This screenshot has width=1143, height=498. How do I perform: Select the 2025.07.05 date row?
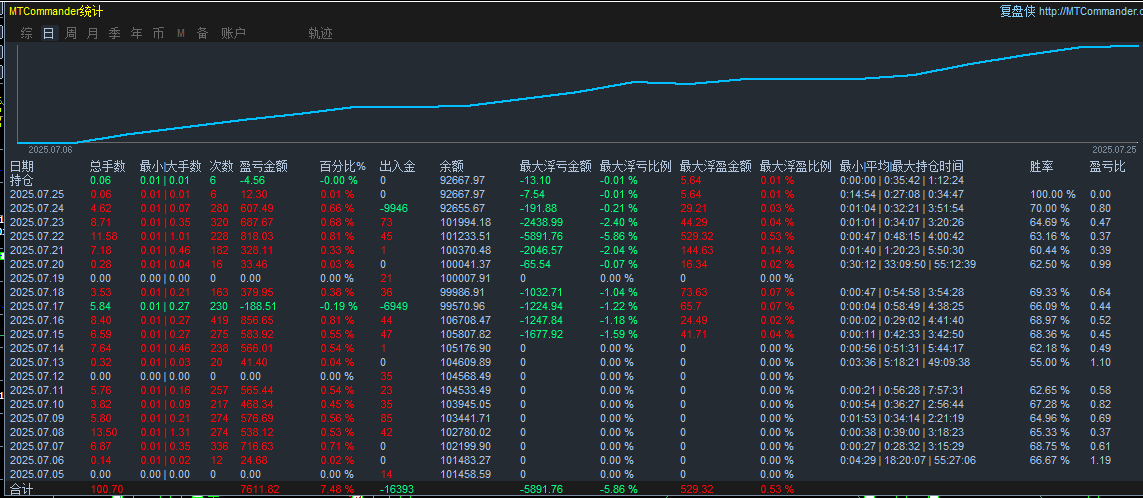(36, 473)
